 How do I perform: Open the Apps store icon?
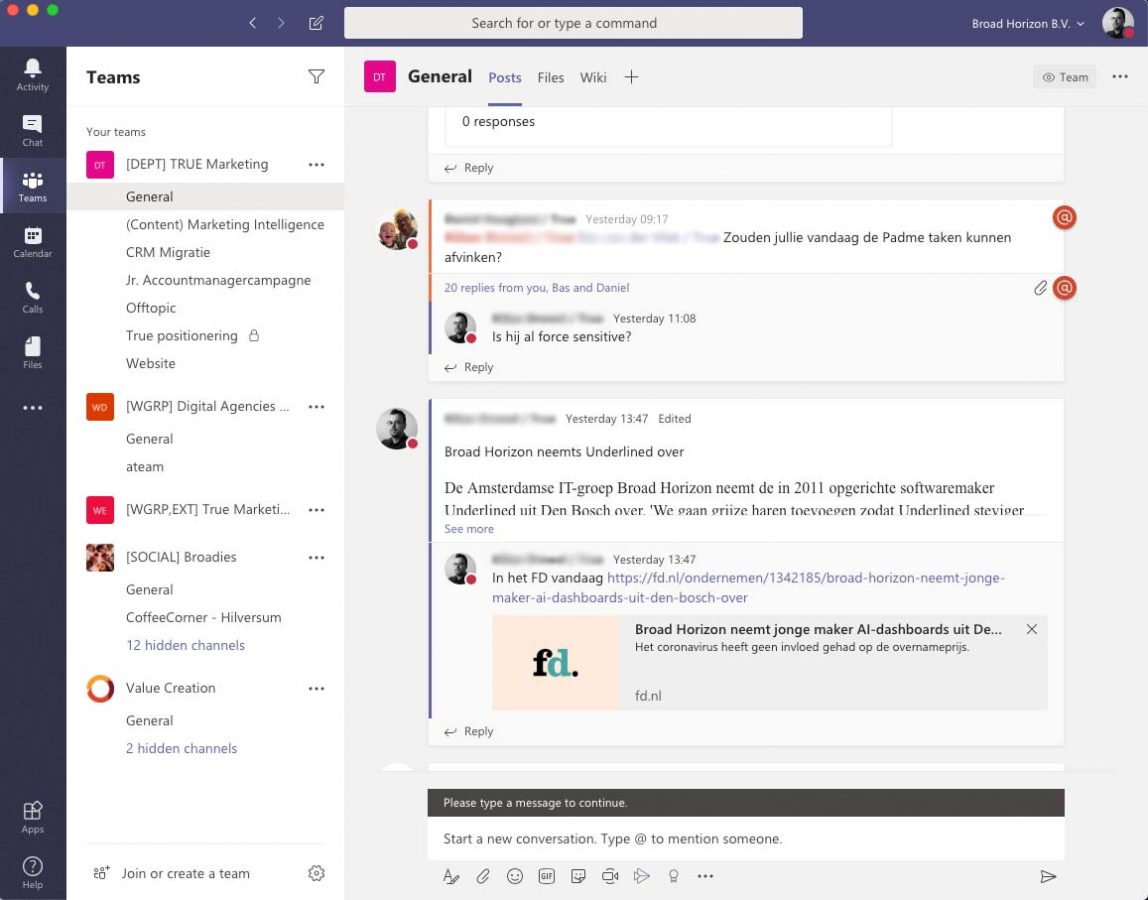click(32, 817)
